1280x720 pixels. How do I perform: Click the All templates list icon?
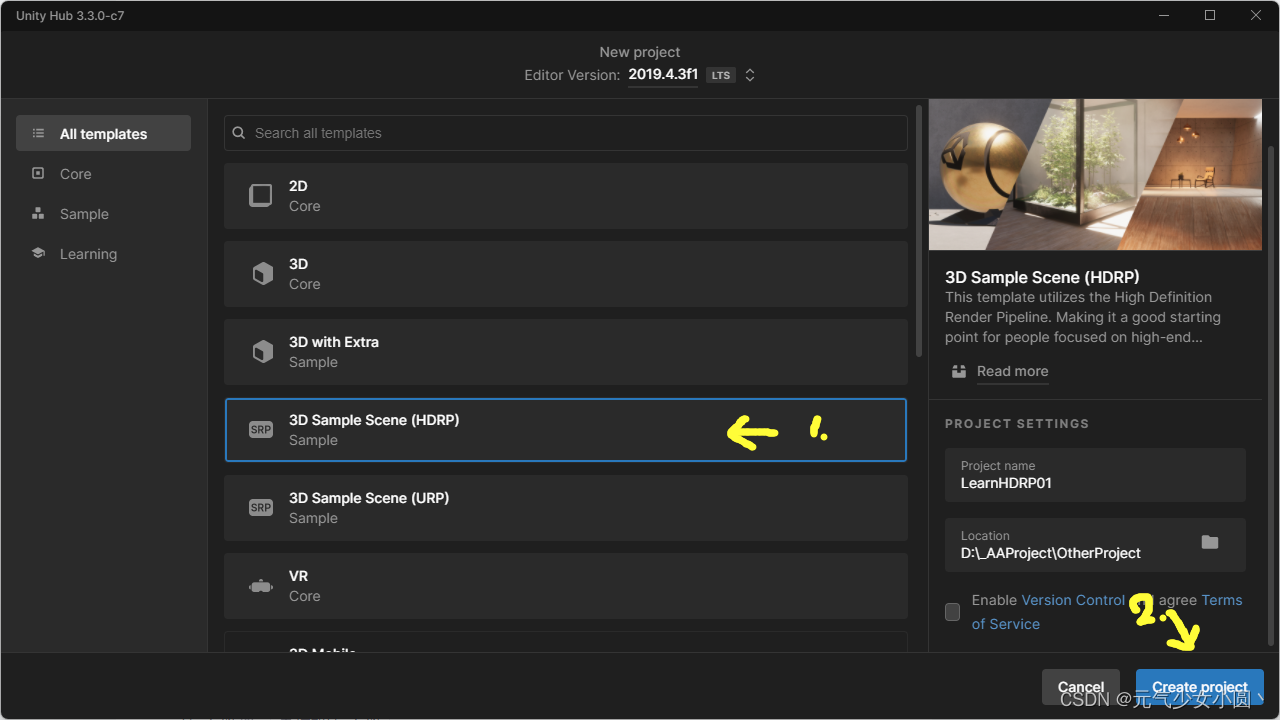38,133
